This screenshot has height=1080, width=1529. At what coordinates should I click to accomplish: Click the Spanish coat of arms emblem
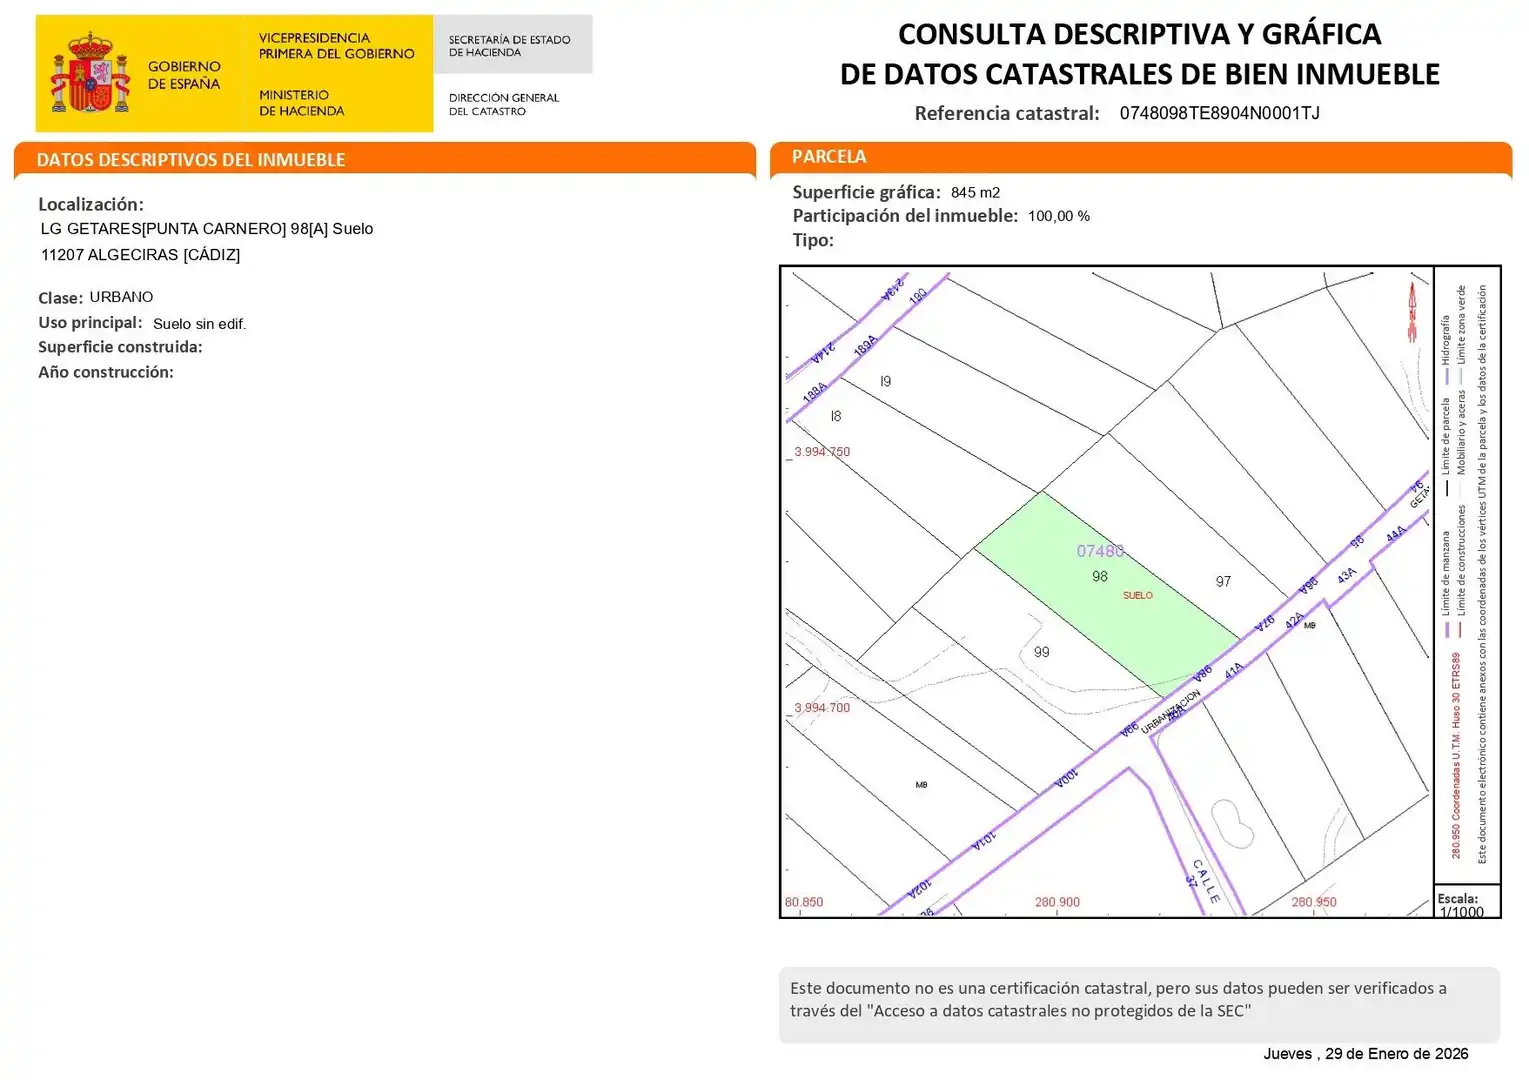click(x=91, y=73)
